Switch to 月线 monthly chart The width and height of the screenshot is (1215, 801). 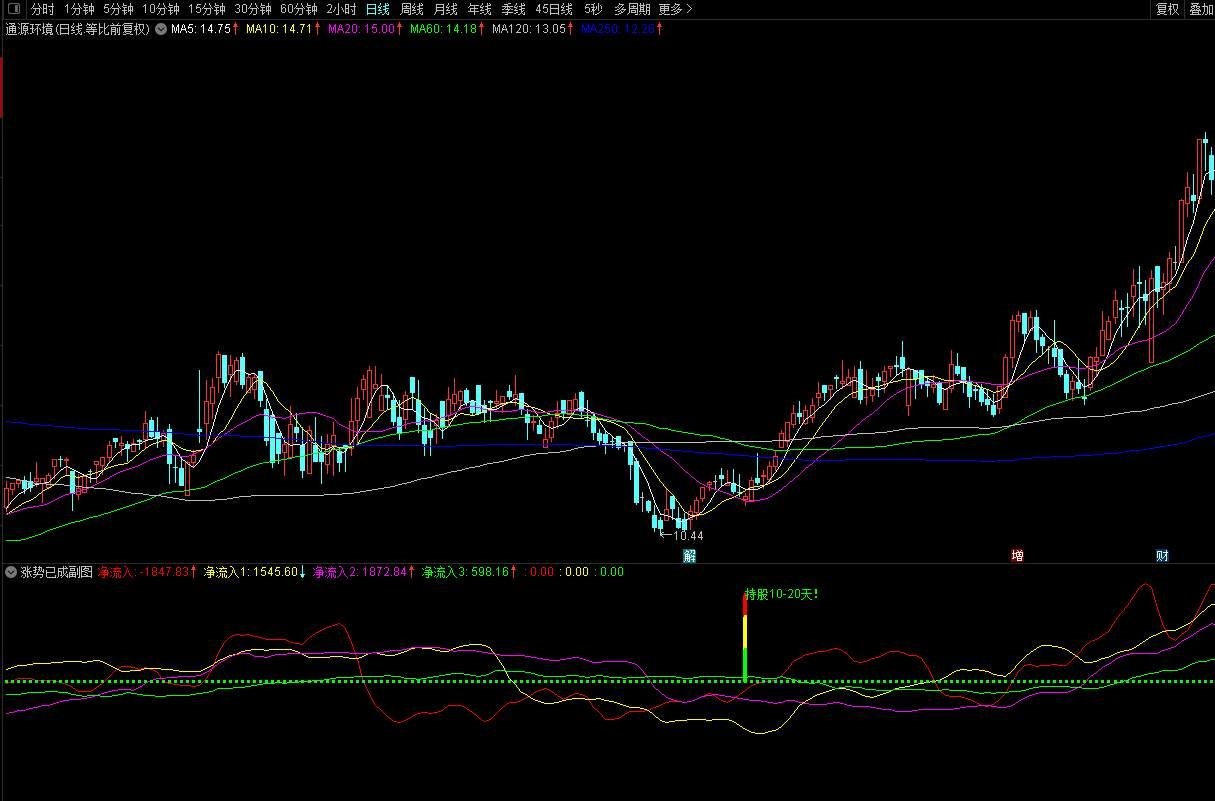click(x=446, y=9)
